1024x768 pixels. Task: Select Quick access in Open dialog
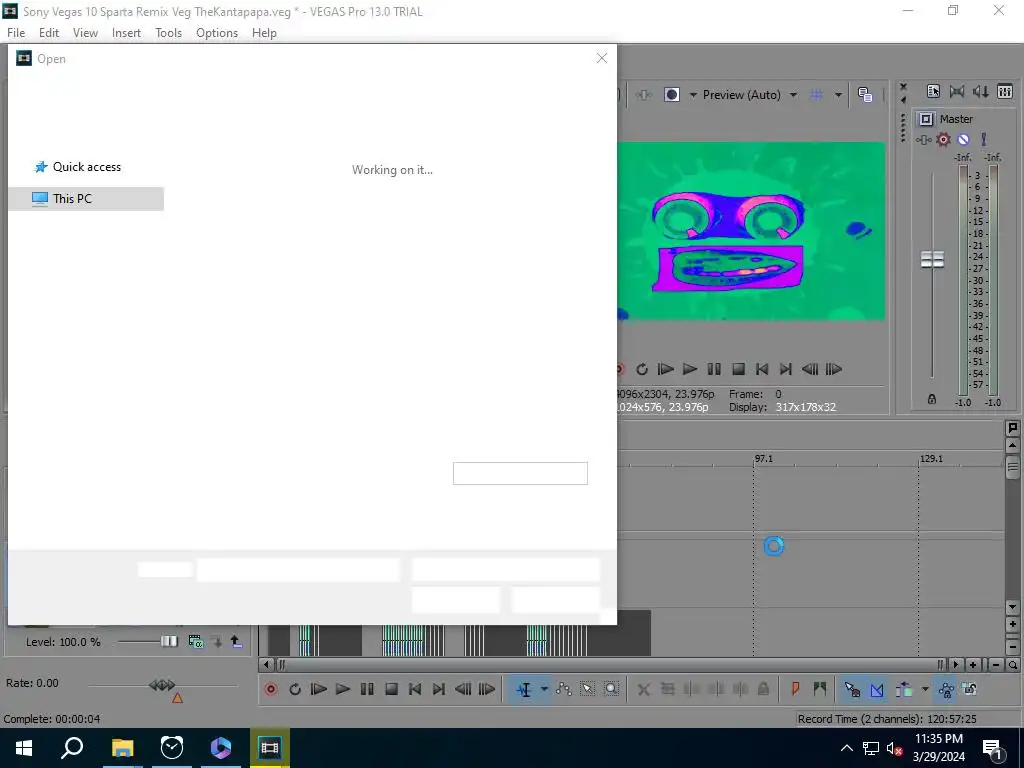click(x=86, y=167)
